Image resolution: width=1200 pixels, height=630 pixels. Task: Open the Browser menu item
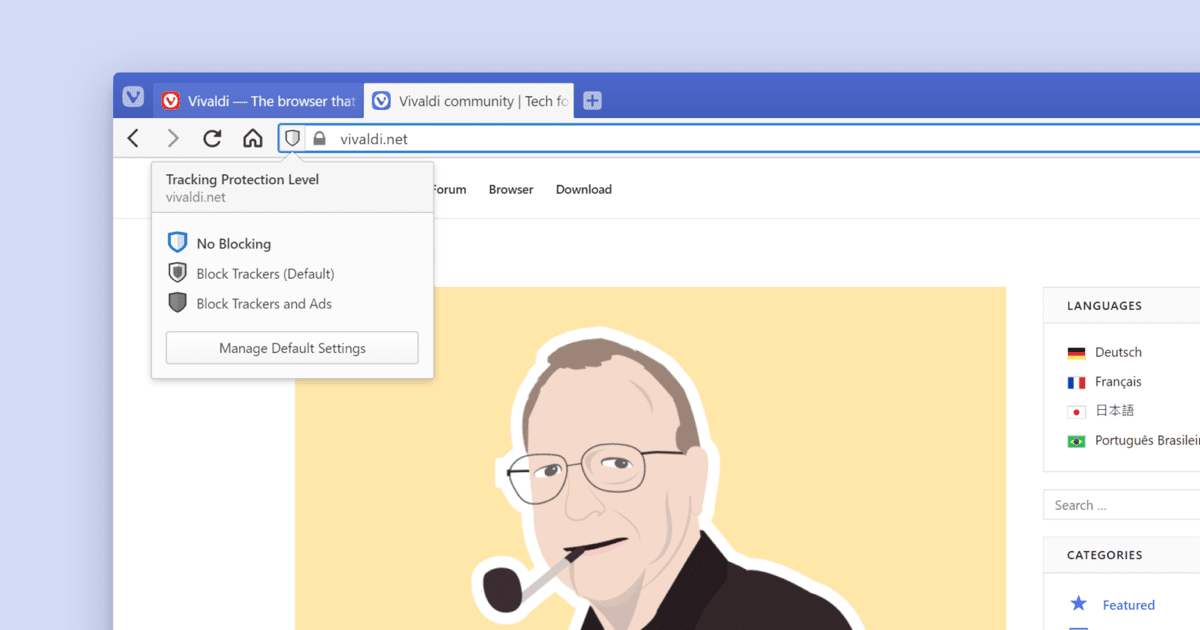[511, 189]
